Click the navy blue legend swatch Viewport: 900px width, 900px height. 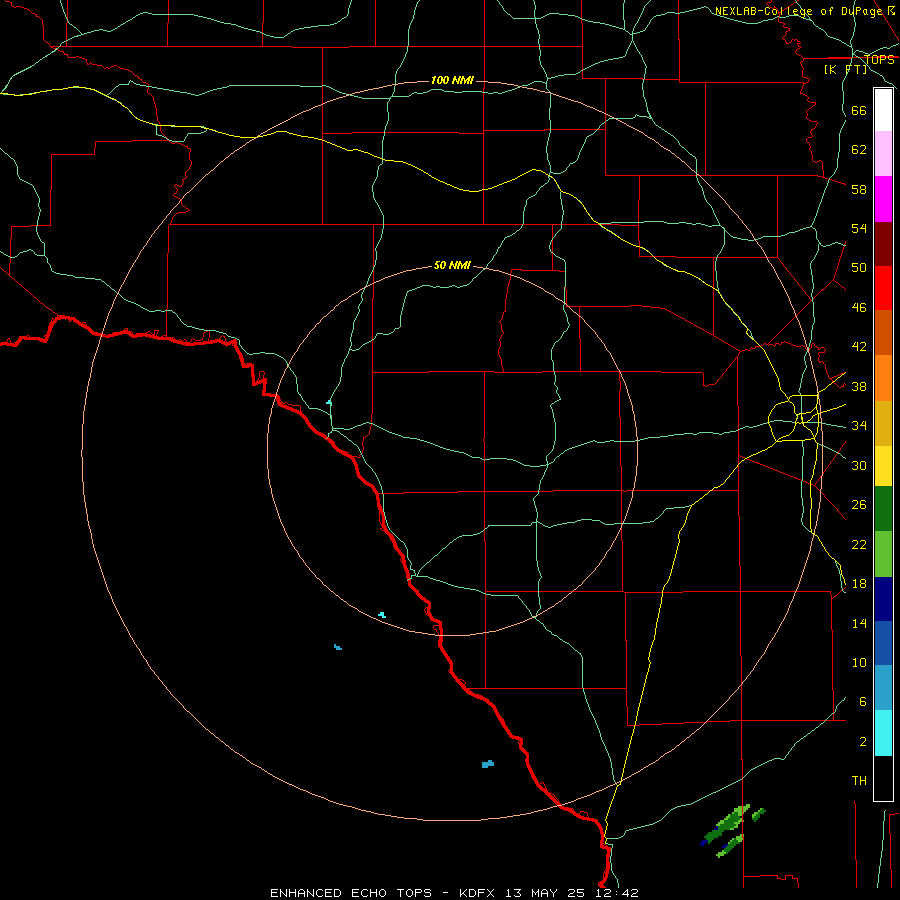coord(883,599)
